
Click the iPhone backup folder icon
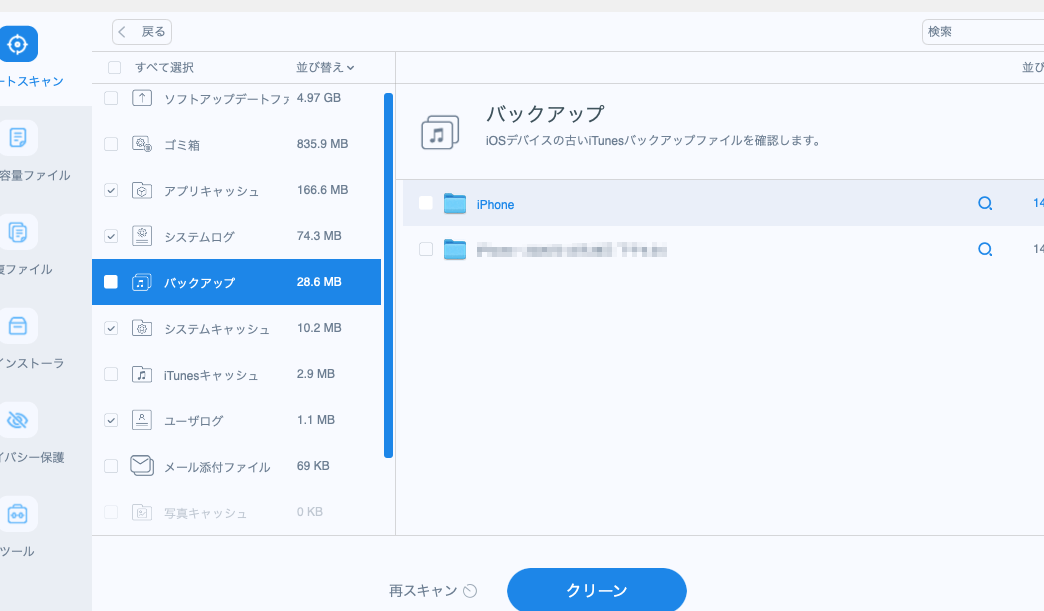point(455,203)
